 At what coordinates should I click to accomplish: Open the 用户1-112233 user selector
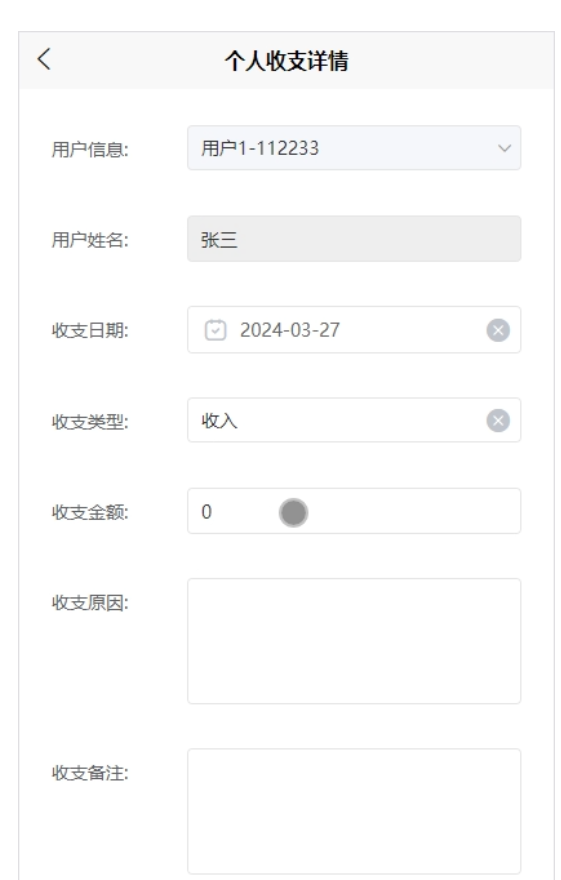click(x=354, y=148)
